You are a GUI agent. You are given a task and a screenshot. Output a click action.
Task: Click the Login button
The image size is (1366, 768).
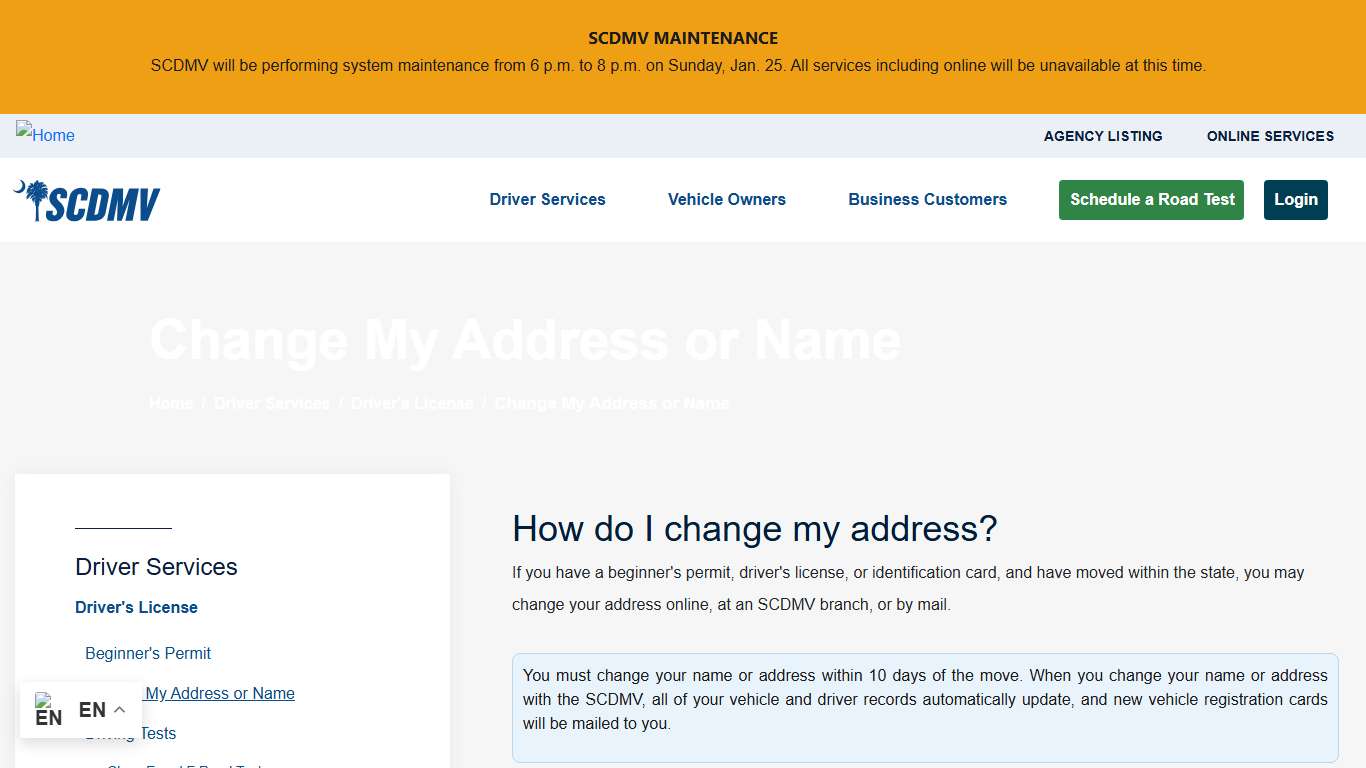(x=1295, y=199)
